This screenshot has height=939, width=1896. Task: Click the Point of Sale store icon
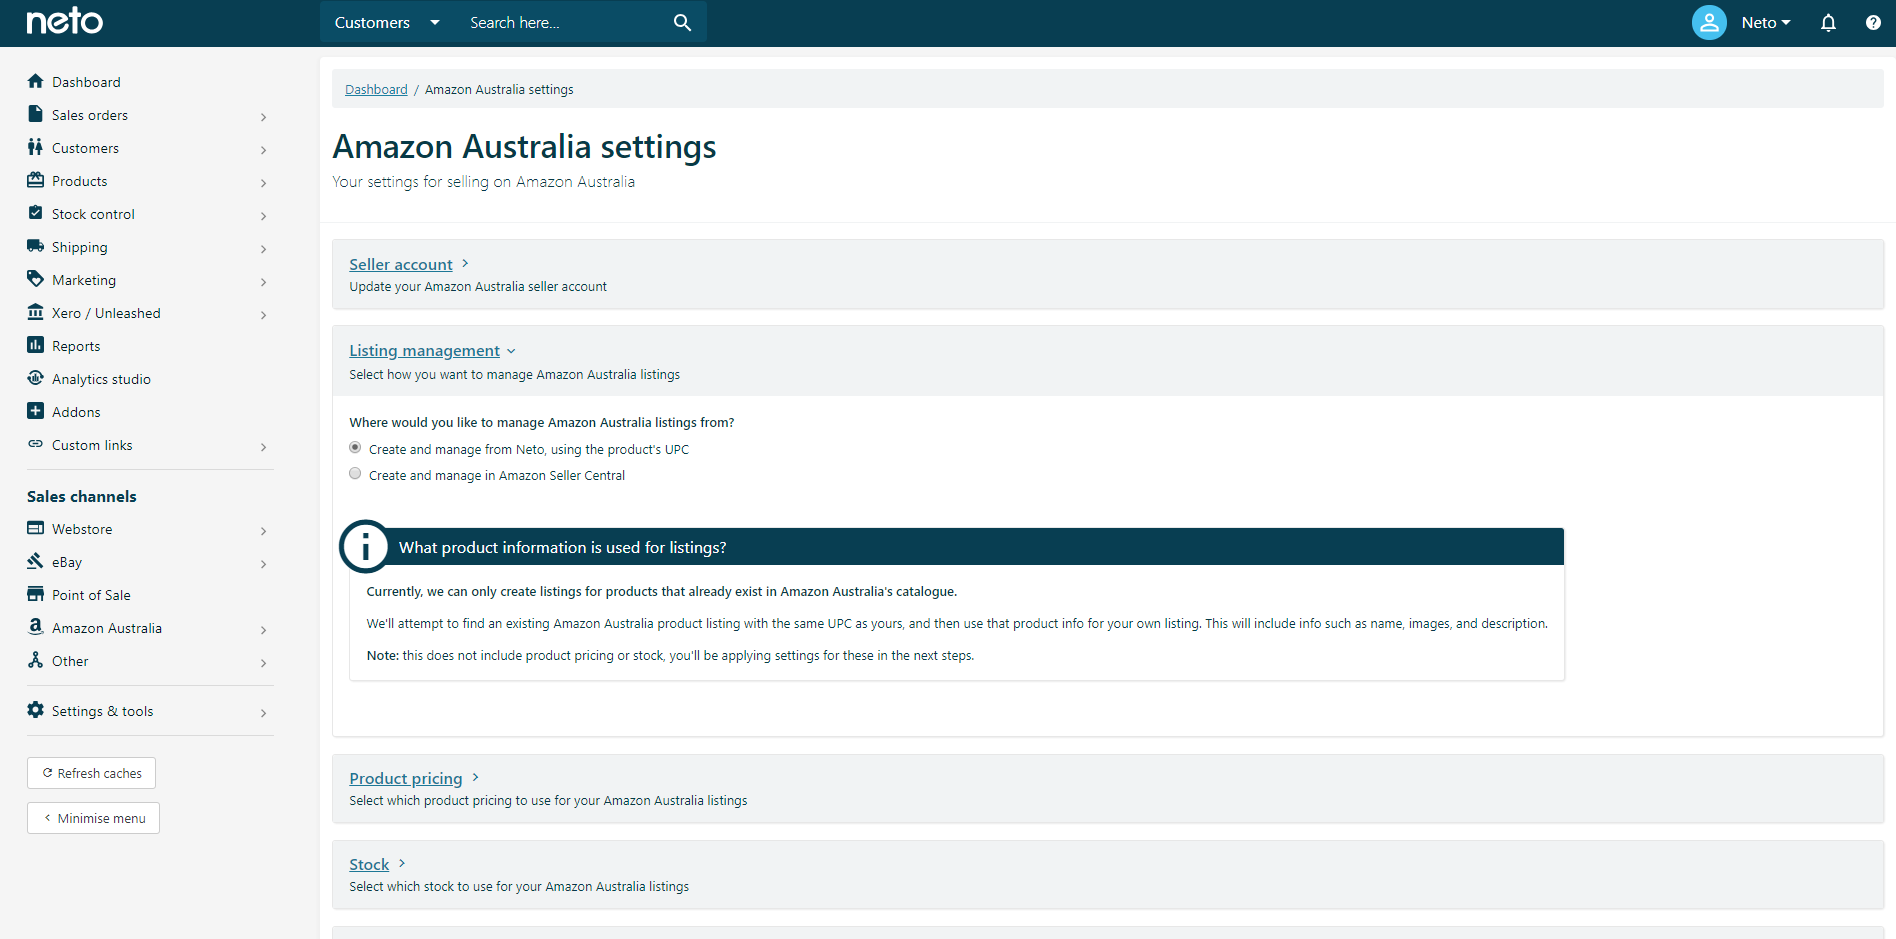pyautogui.click(x=36, y=594)
